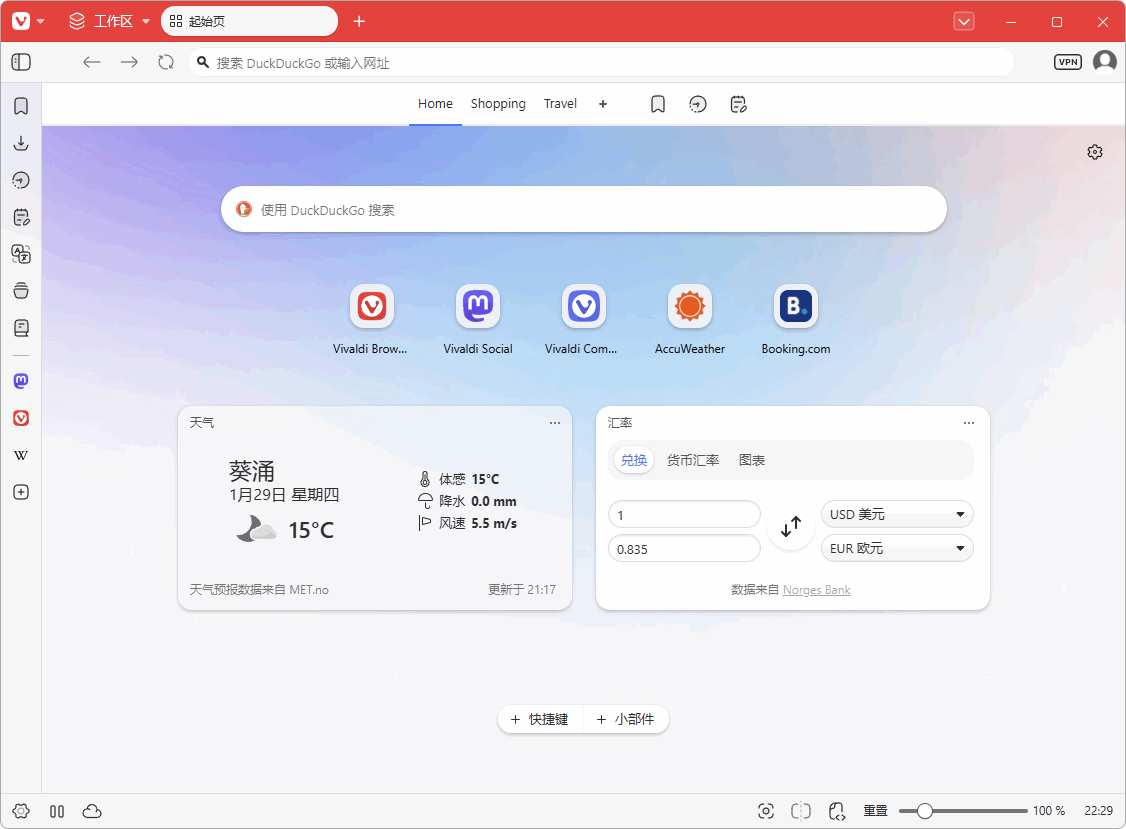Click the VPN button in address bar
This screenshot has width=1126, height=829.
tap(1068, 62)
